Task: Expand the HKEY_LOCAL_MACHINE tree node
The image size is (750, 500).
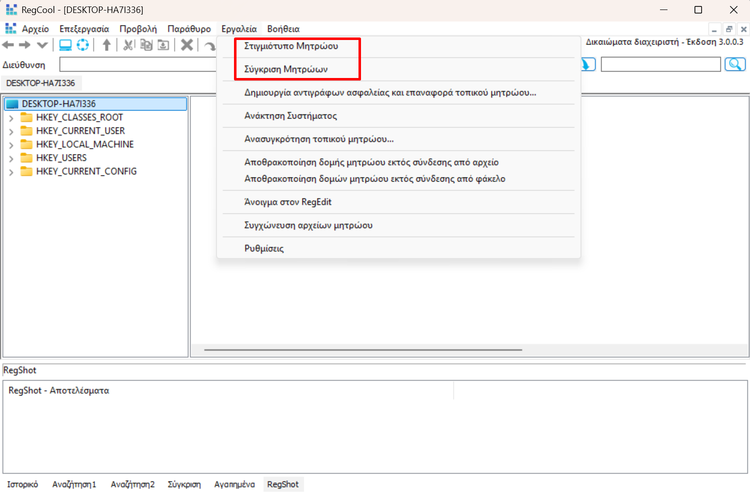Action: pos(11,144)
